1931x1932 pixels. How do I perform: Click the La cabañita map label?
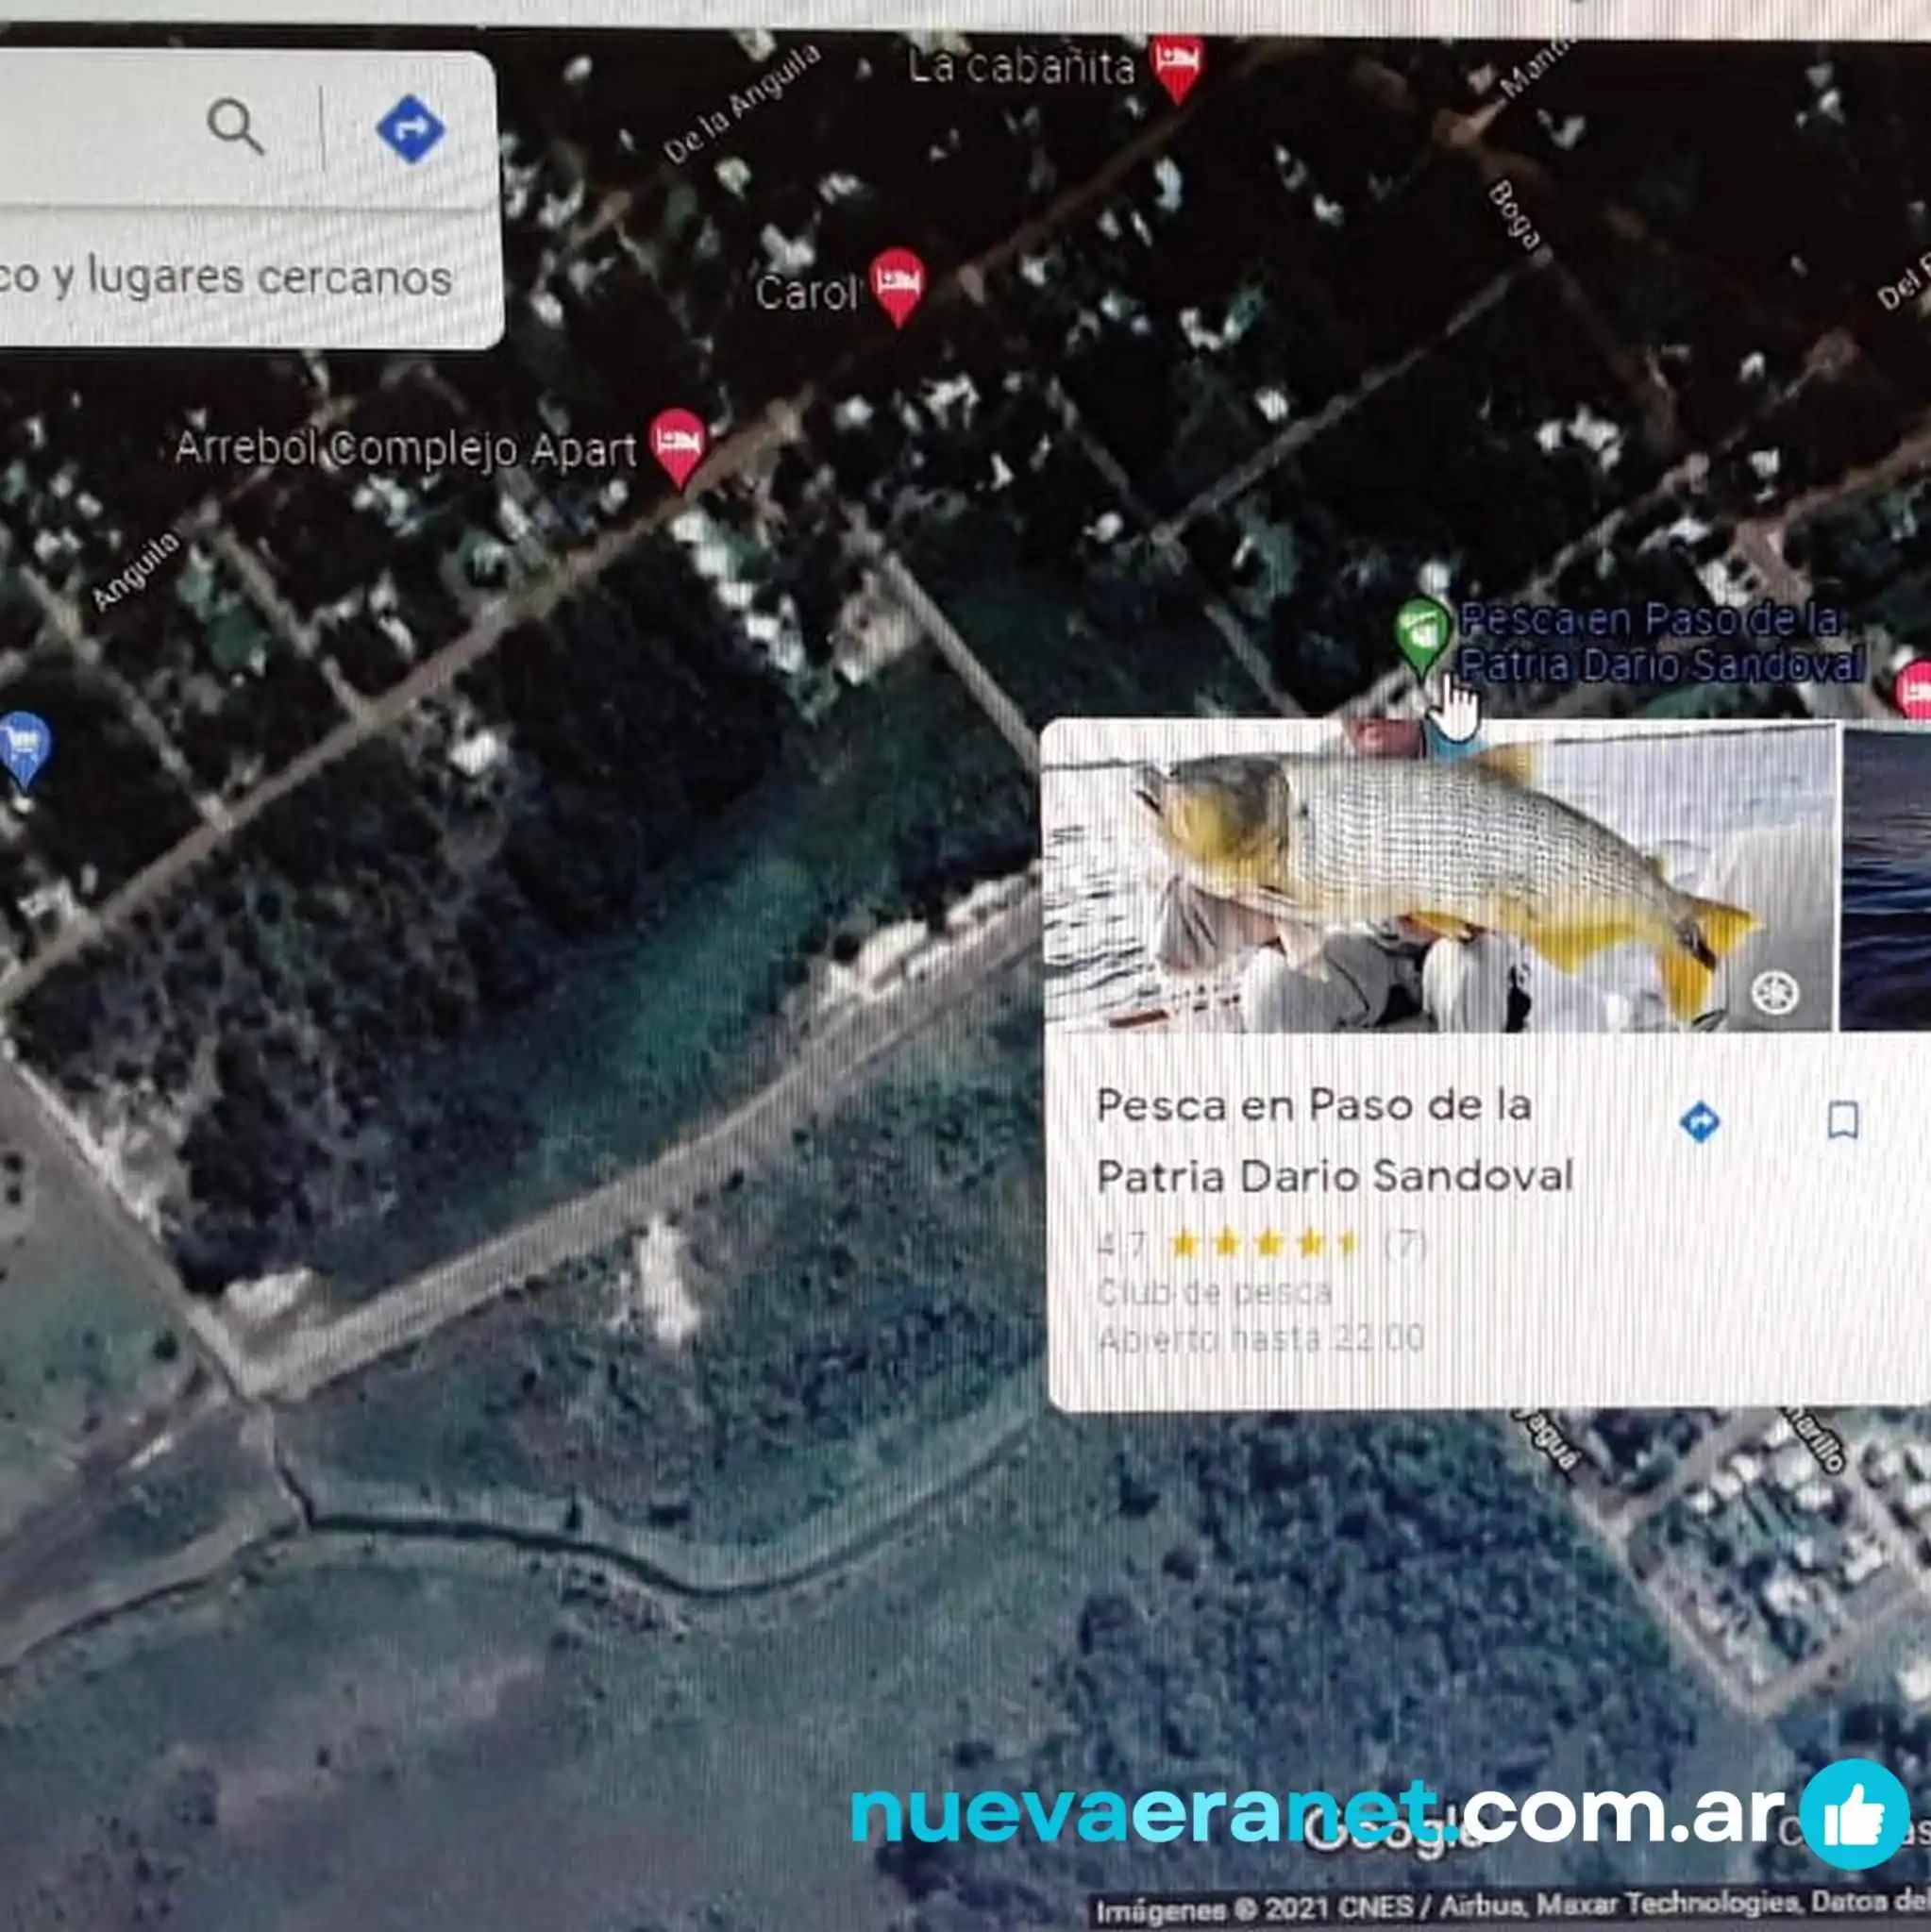pyautogui.click(x=1021, y=67)
